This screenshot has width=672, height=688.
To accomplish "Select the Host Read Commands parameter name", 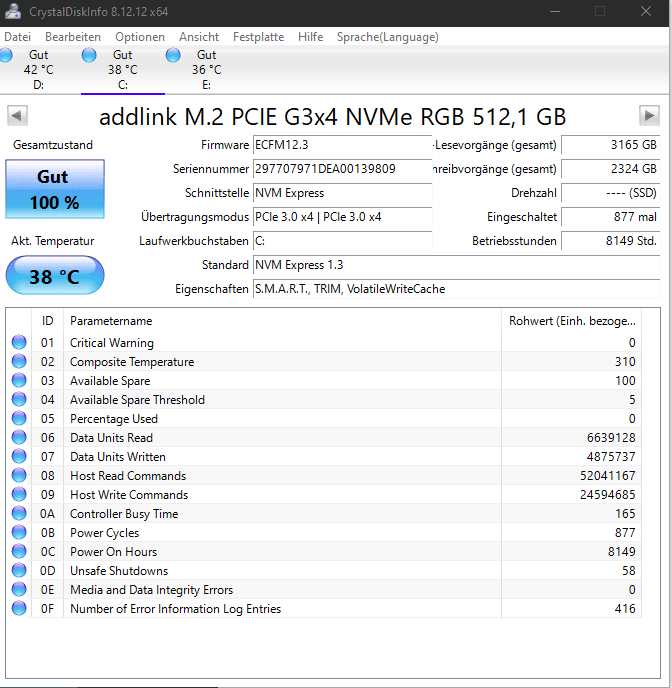I will (128, 476).
